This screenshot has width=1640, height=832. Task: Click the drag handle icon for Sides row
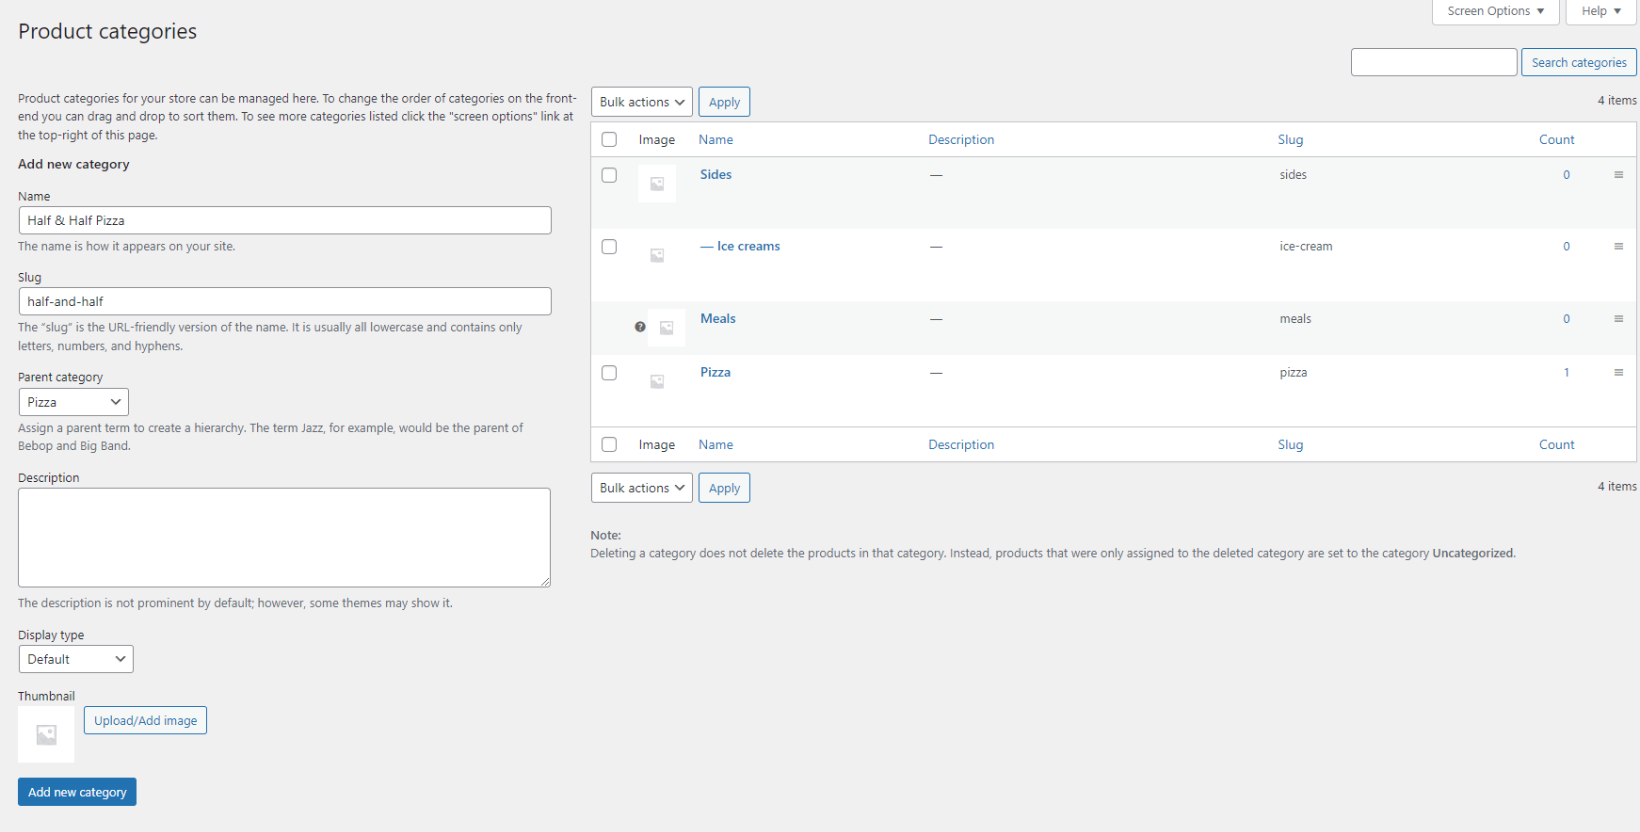coord(1618,175)
